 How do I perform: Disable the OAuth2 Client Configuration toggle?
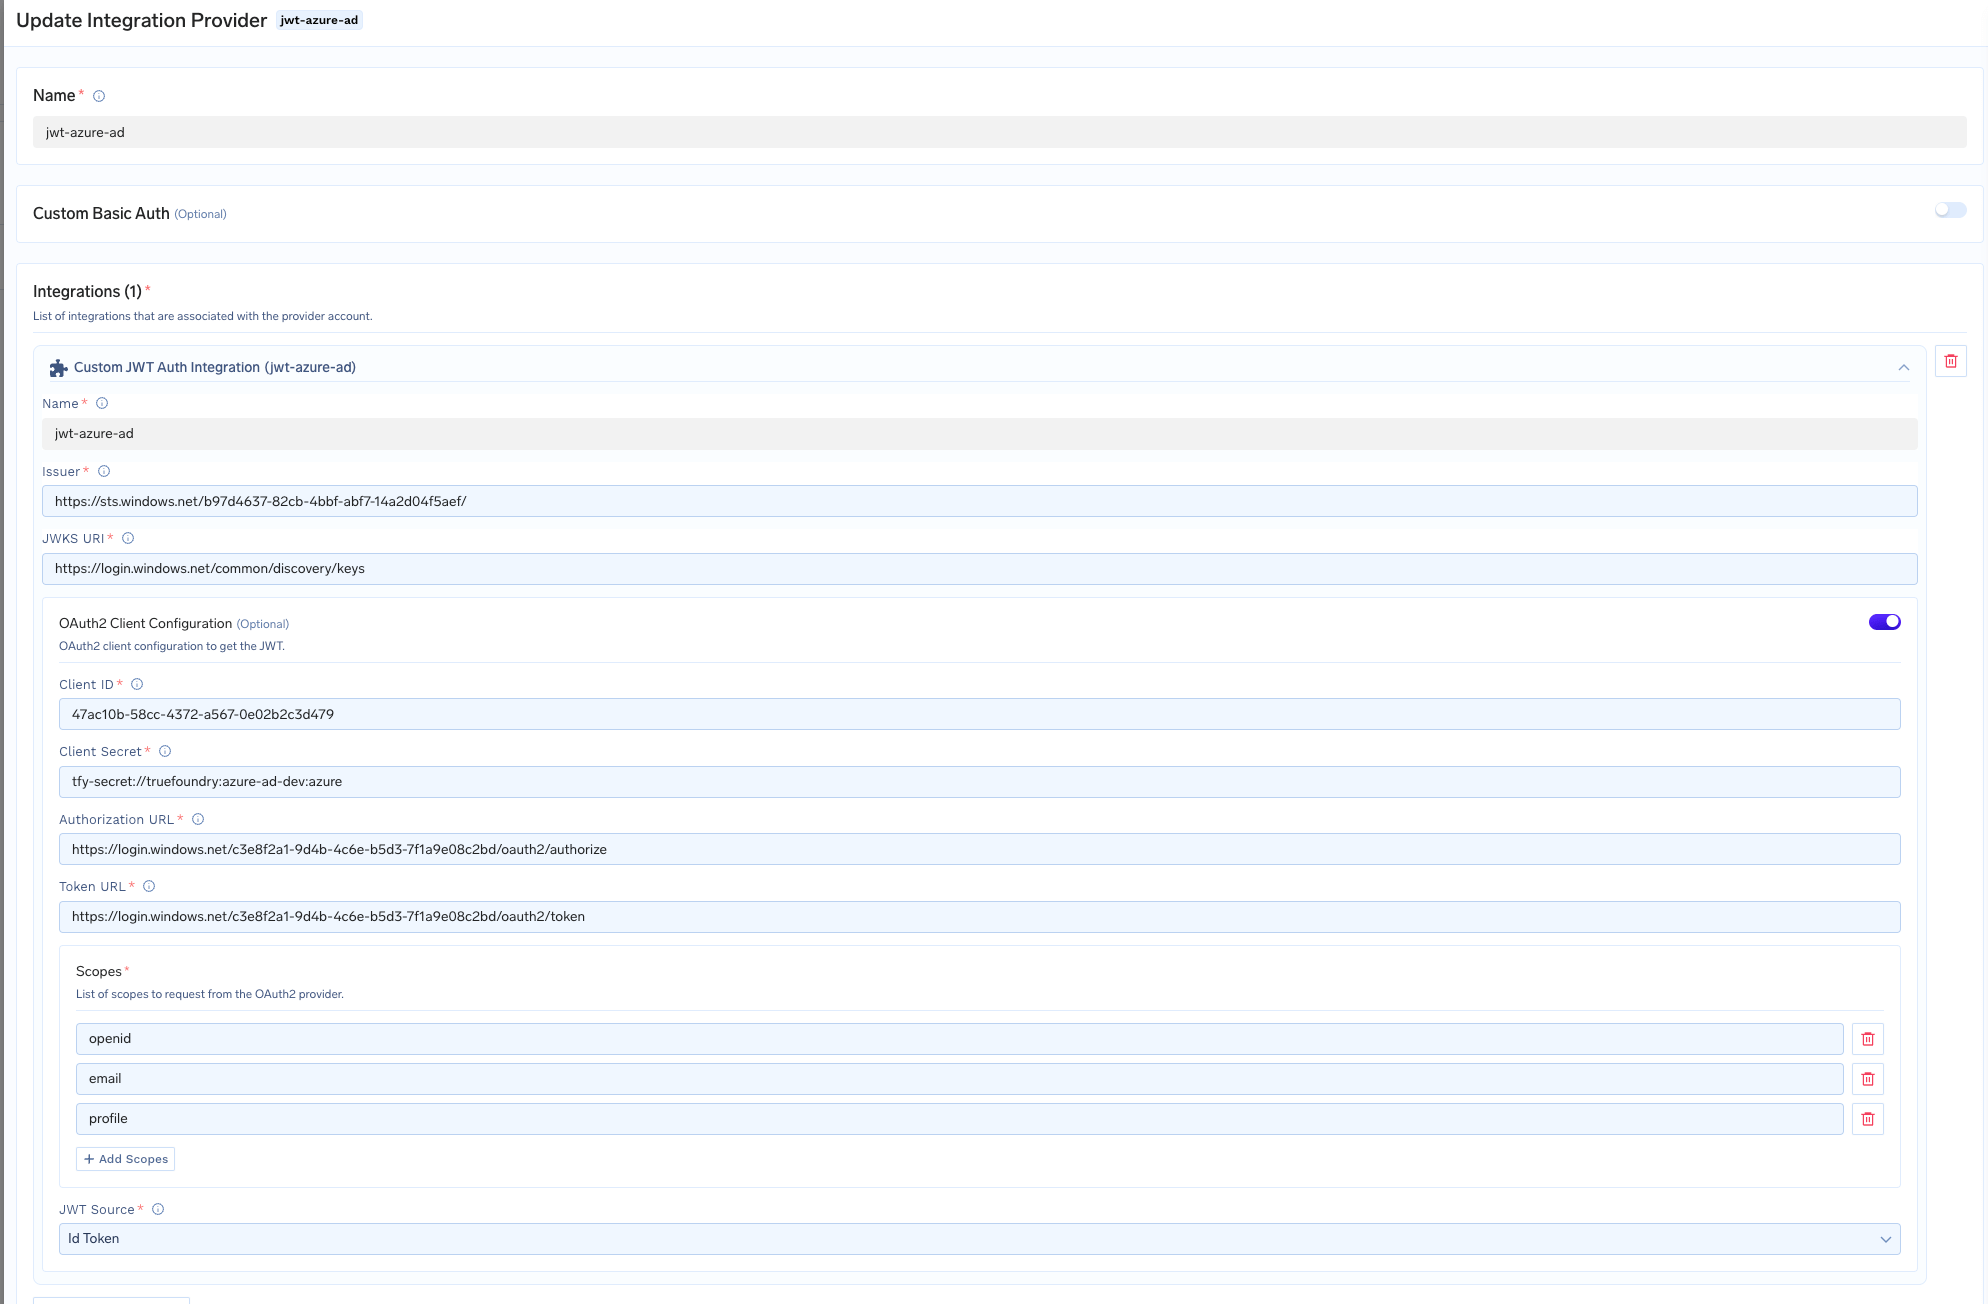click(1884, 622)
